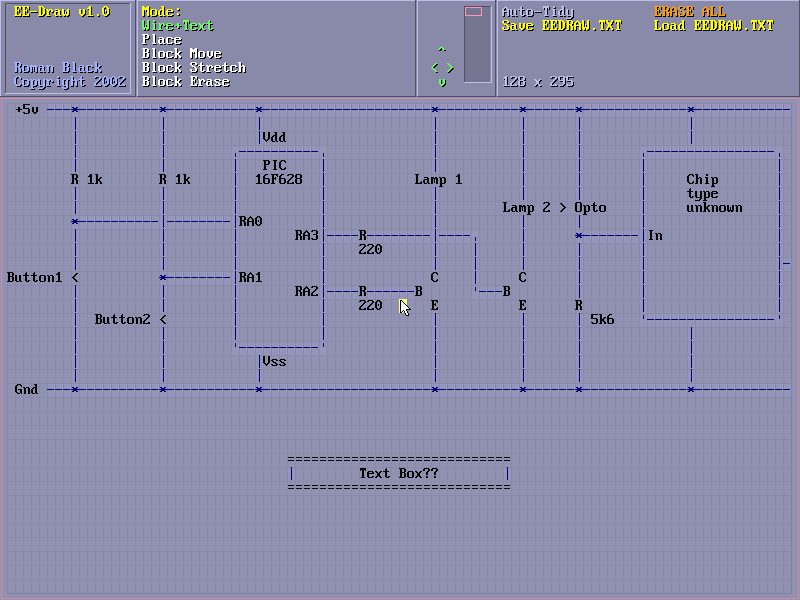Select Wire+Text mode
The width and height of the screenshot is (800, 600).
pos(178,26)
